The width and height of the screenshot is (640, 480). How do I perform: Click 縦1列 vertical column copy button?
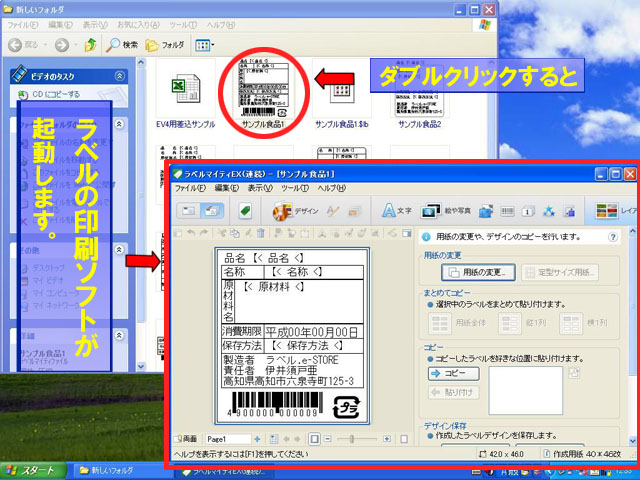[524, 323]
